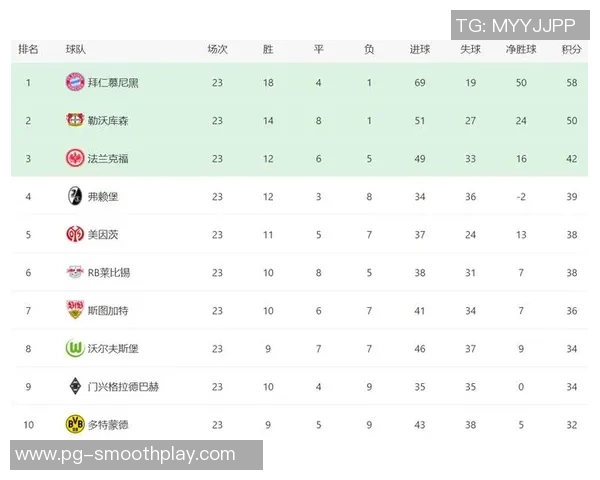Click the 排名 column header
This screenshot has height=480, width=600.
[29, 48]
